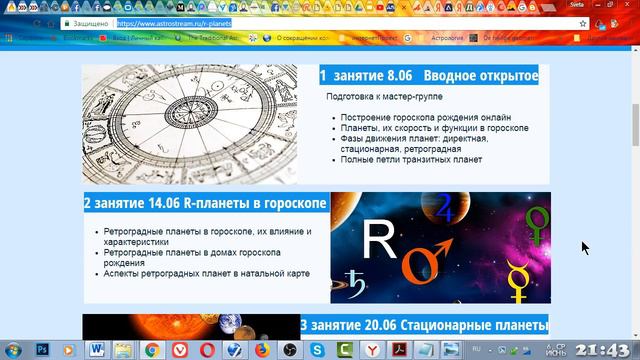Image resolution: width=640 pixels, height=360 pixels.
Task: Click heading 3 занятие 20.06 Стационарные планеты
Action: coord(424,325)
